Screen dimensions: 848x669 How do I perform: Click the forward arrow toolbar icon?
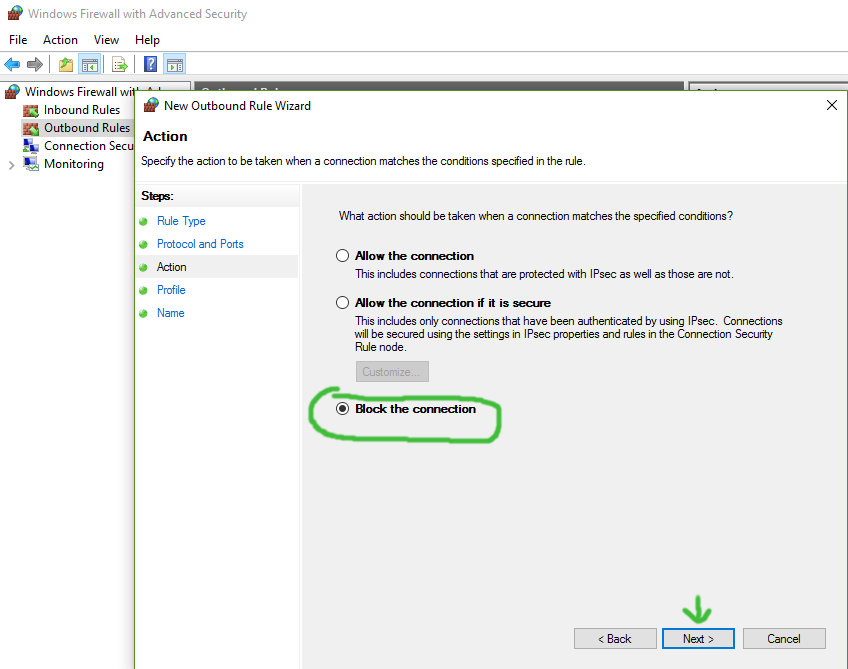pos(35,64)
